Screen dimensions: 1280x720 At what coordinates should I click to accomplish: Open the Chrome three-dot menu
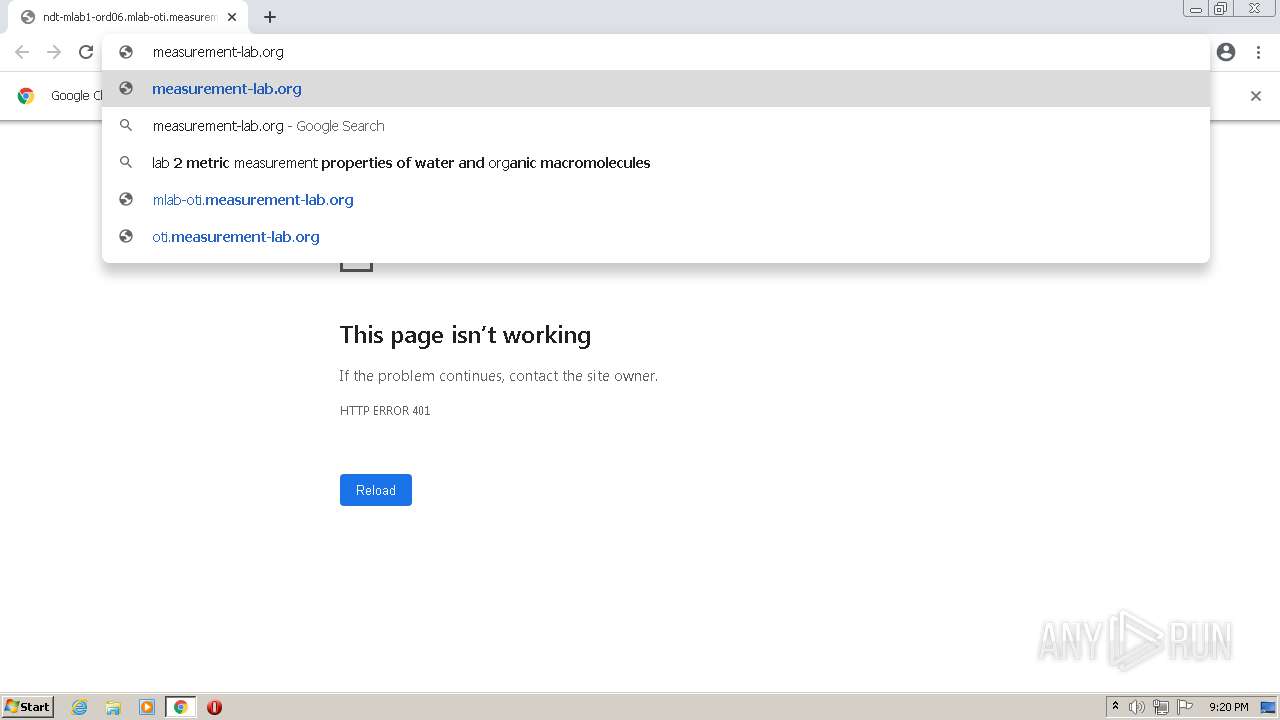tap(1258, 52)
